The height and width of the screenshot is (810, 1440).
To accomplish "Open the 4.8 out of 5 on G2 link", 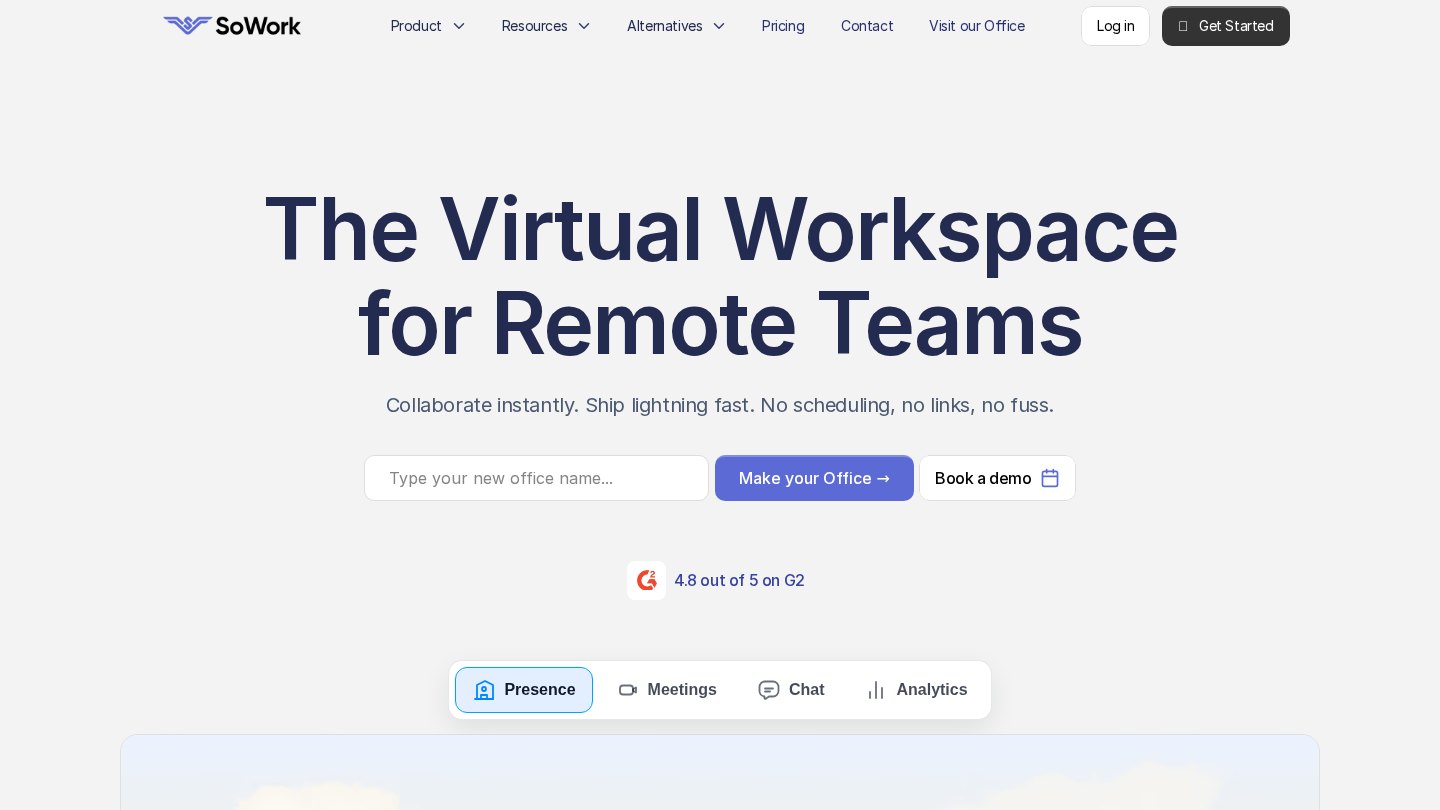I will 739,580.
